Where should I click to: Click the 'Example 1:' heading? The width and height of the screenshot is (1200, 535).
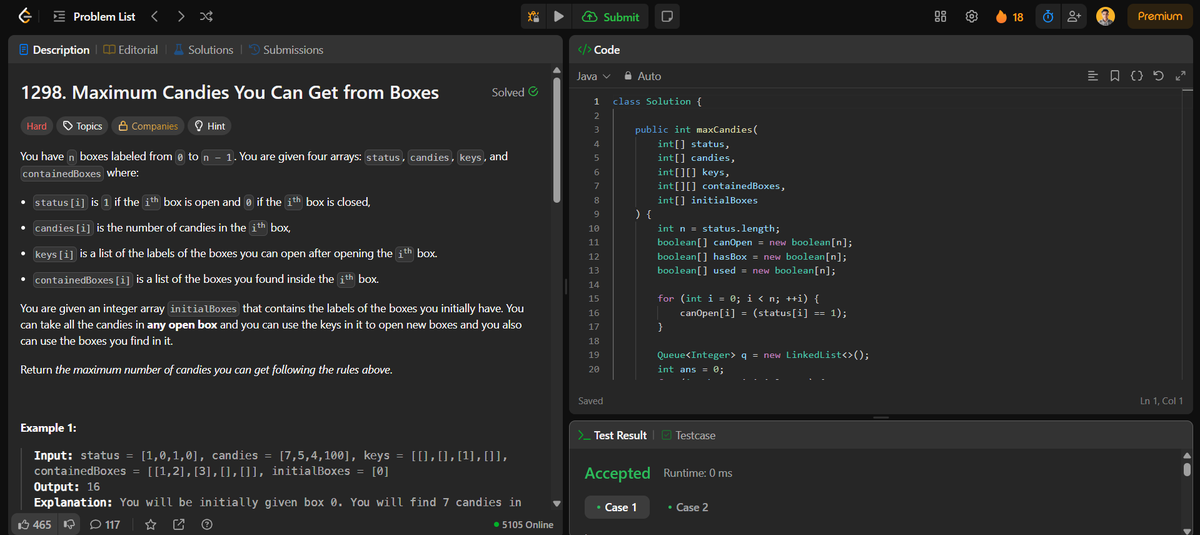[49, 428]
